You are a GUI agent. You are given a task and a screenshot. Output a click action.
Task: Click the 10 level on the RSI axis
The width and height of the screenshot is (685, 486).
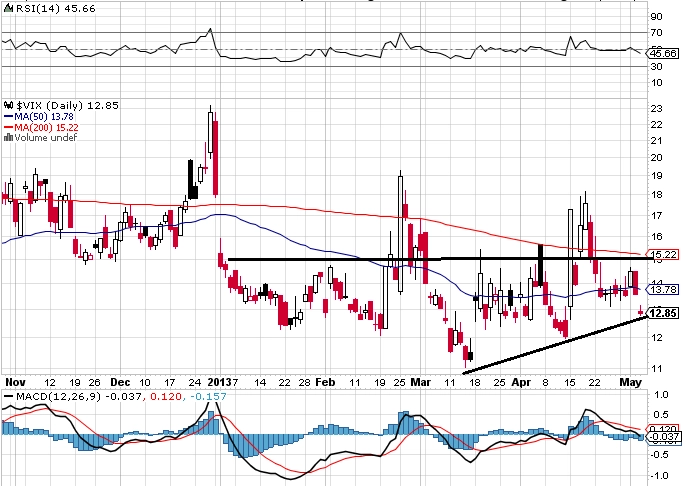[x=657, y=83]
